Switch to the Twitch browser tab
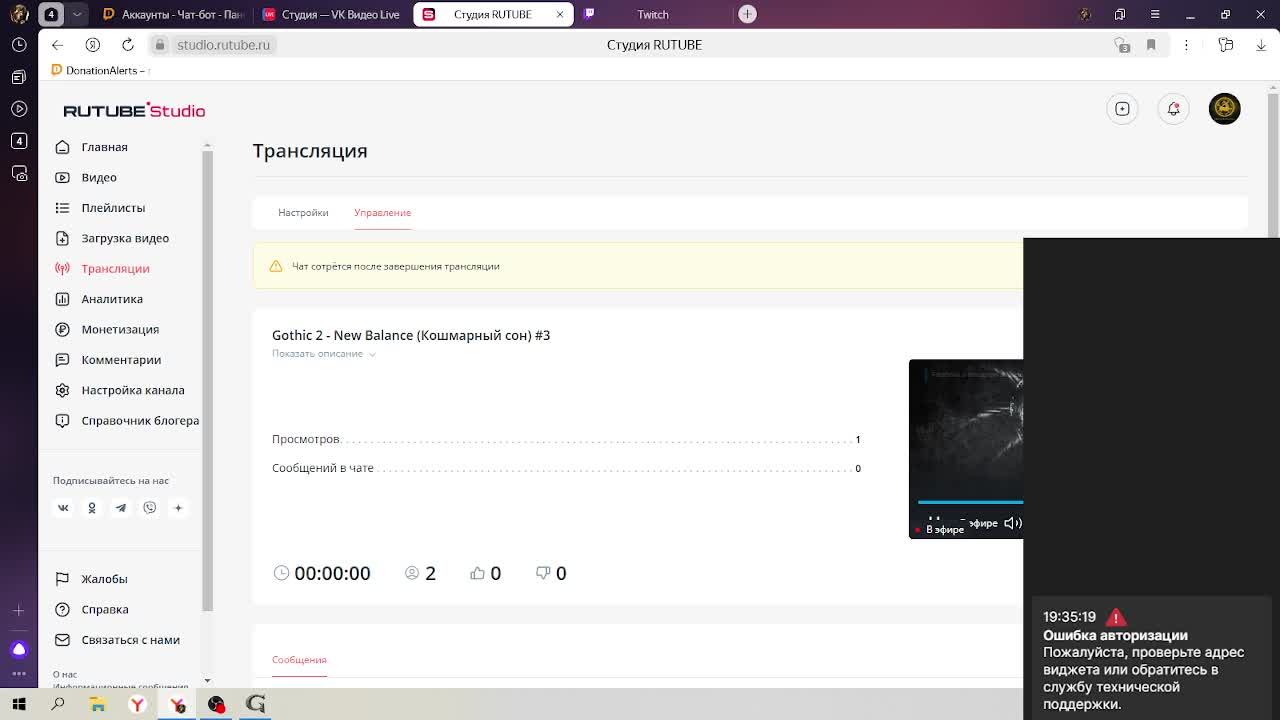The image size is (1280, 720). [652, 15]
